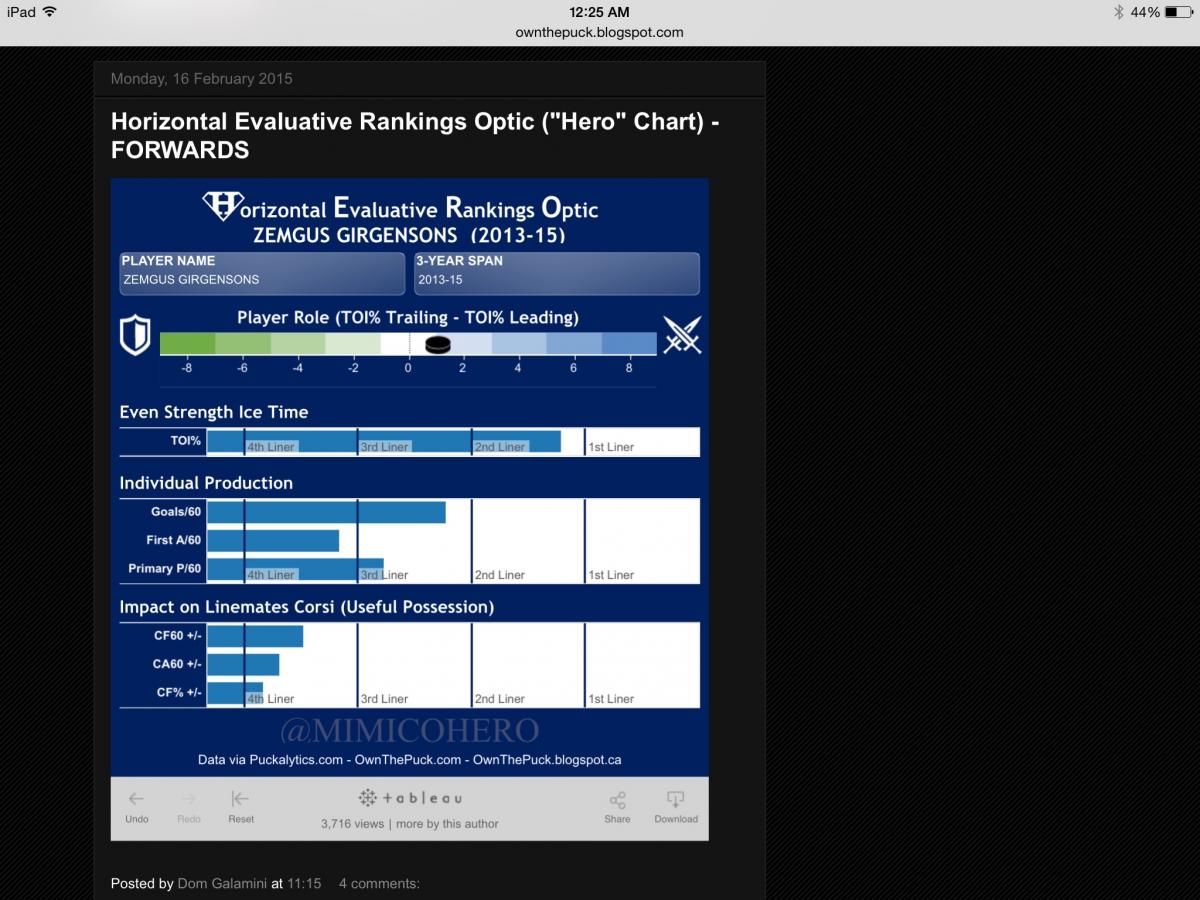The width and height of the screenshot is (1200, 900).
Task: Open the 3-Year Span selector
Action: pyautogui.click(x=557, y=273)
